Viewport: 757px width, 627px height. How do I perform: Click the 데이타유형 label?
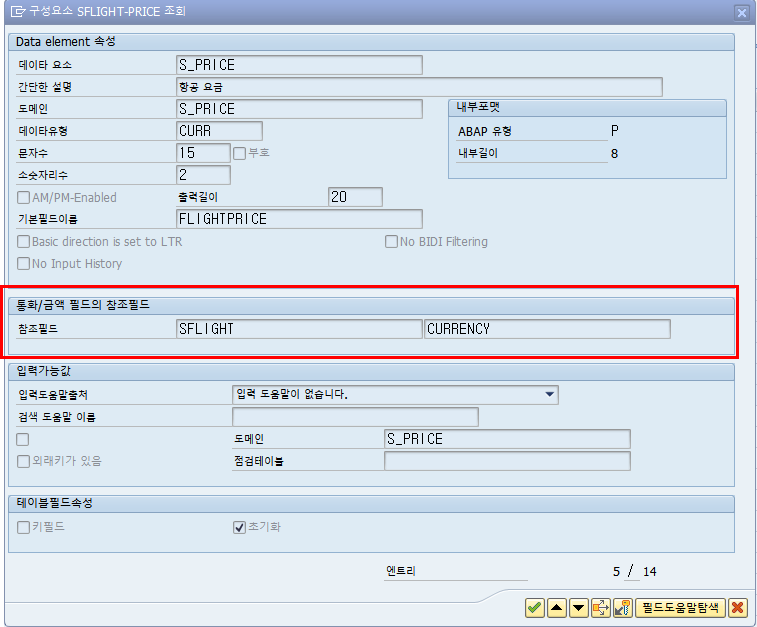click(x=42, y=131)
